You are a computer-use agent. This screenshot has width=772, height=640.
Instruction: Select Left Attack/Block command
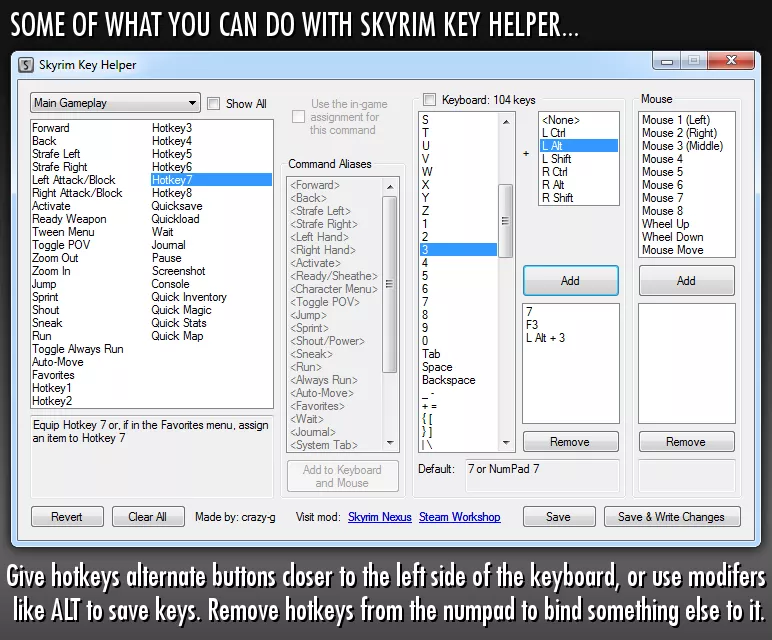point(74,180)
